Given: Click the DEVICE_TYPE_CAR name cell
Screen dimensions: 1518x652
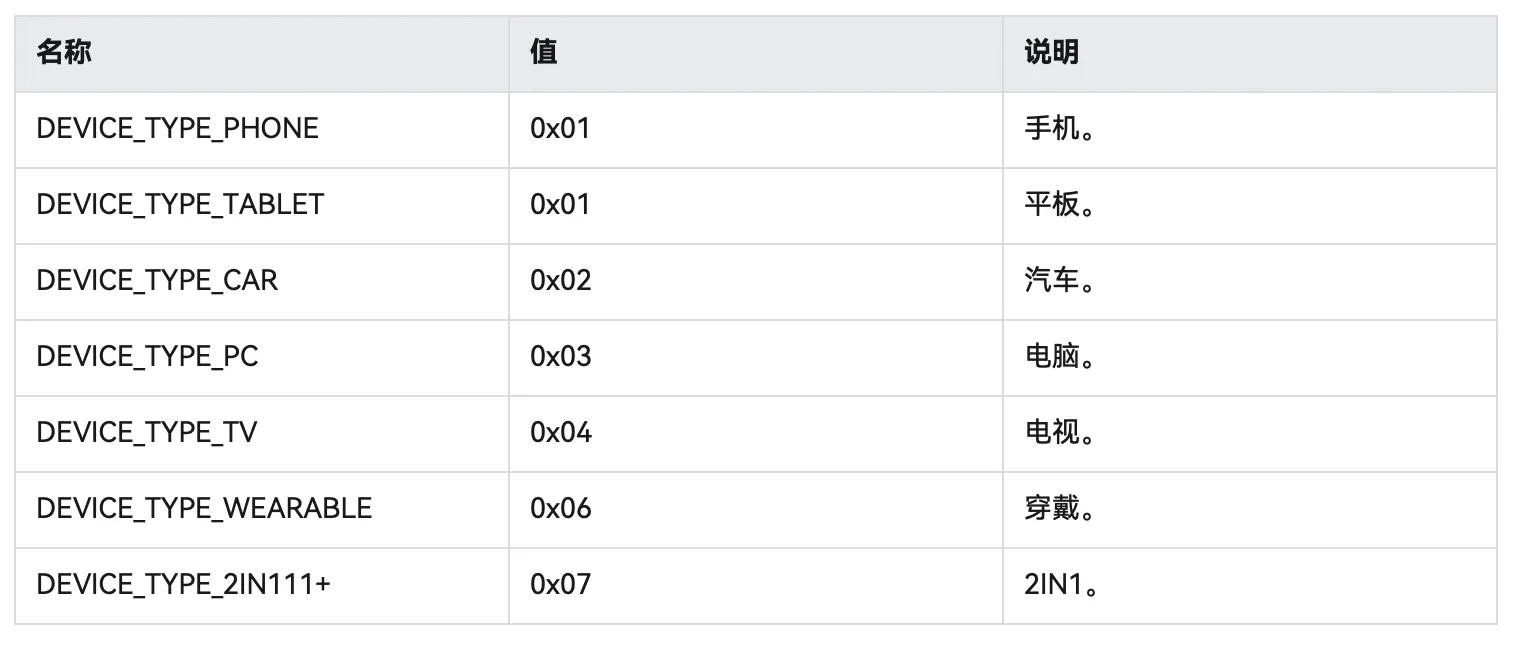Looking at the screenshot, I should (157, 281).
